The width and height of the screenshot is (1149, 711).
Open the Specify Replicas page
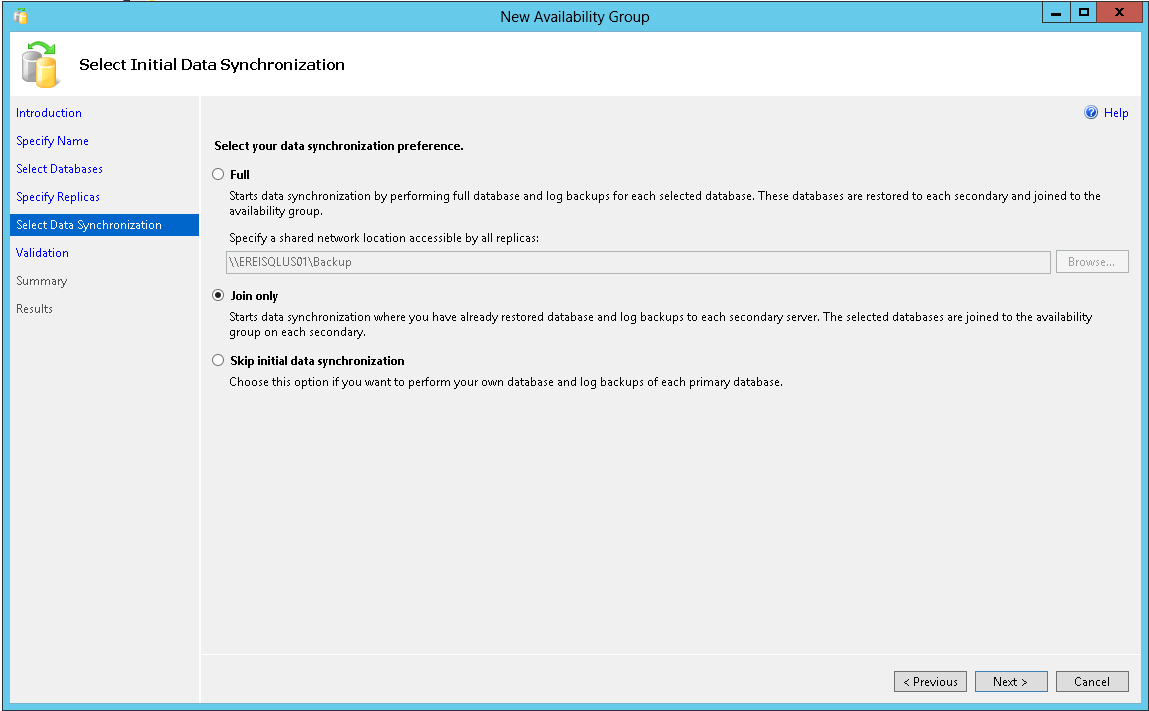click(x=57, y=196)
